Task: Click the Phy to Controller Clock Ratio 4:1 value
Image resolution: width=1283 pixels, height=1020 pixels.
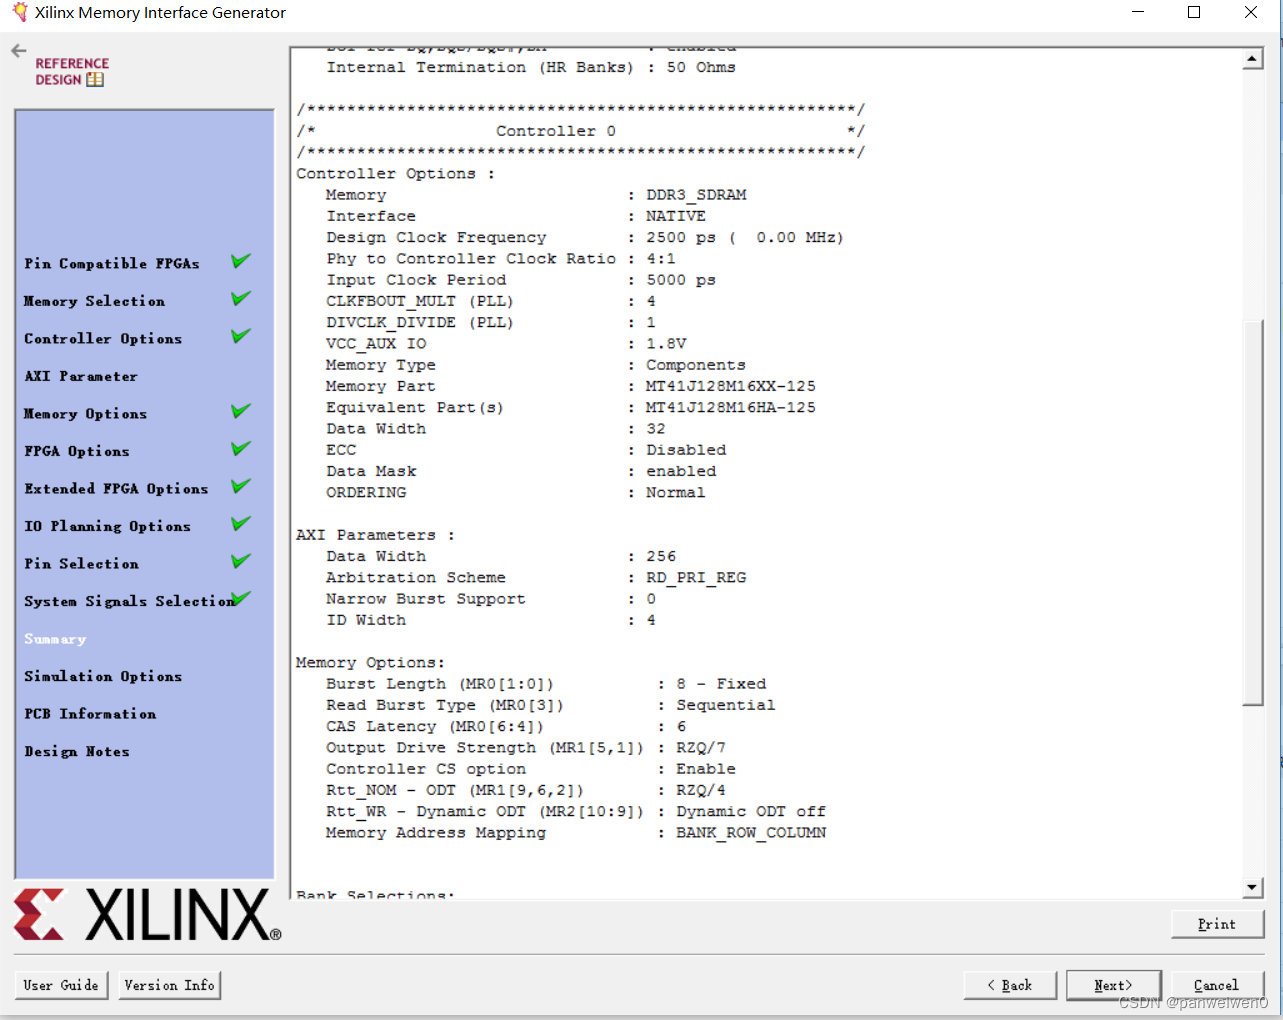Action: point(661,258)
